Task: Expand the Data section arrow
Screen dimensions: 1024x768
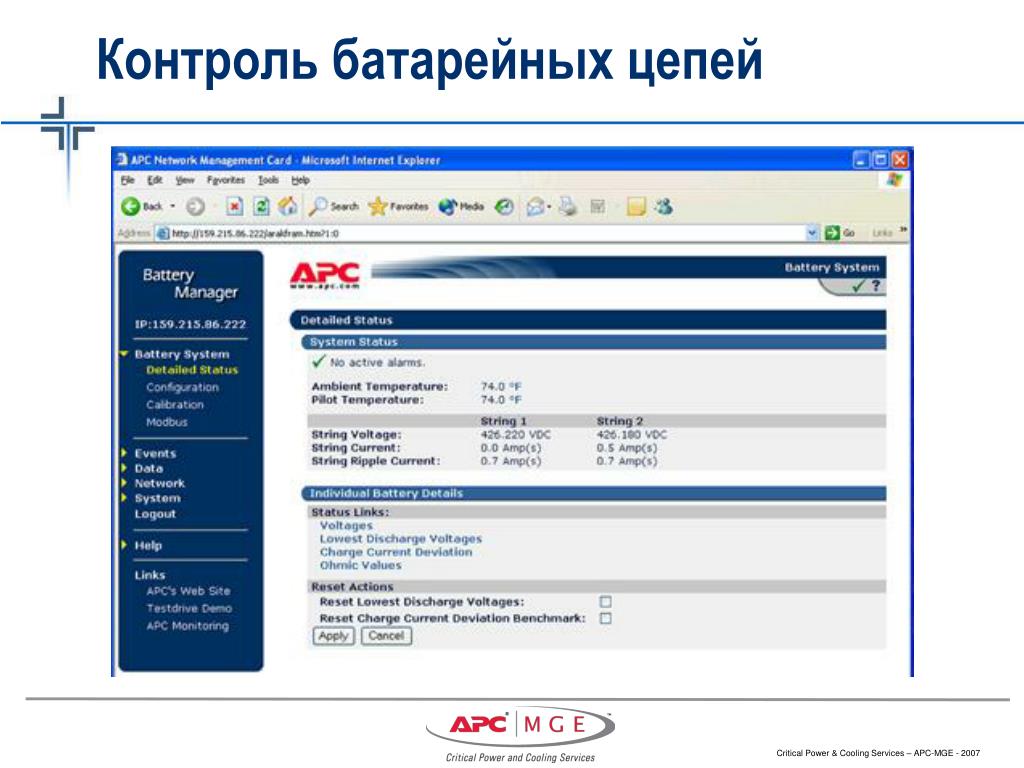Action: [123, 468]
